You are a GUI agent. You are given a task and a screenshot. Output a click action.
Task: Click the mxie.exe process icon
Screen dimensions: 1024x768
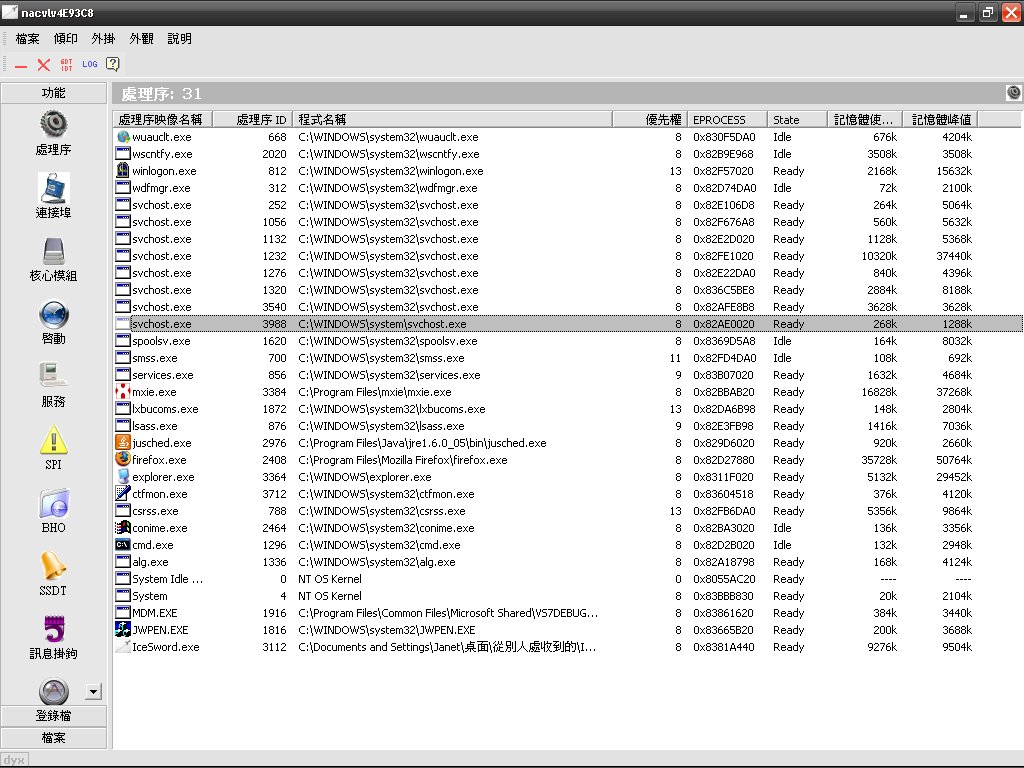122,391
